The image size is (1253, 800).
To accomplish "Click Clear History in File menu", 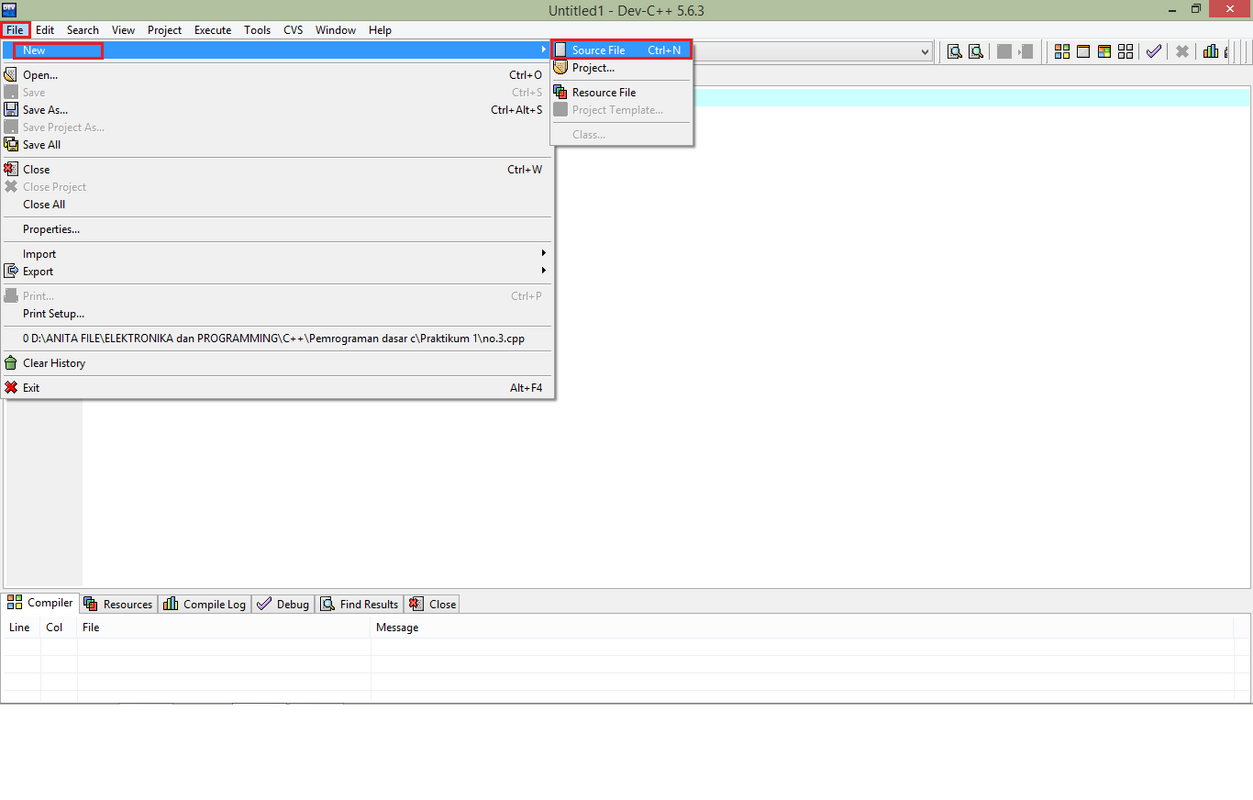I will 54,363.
